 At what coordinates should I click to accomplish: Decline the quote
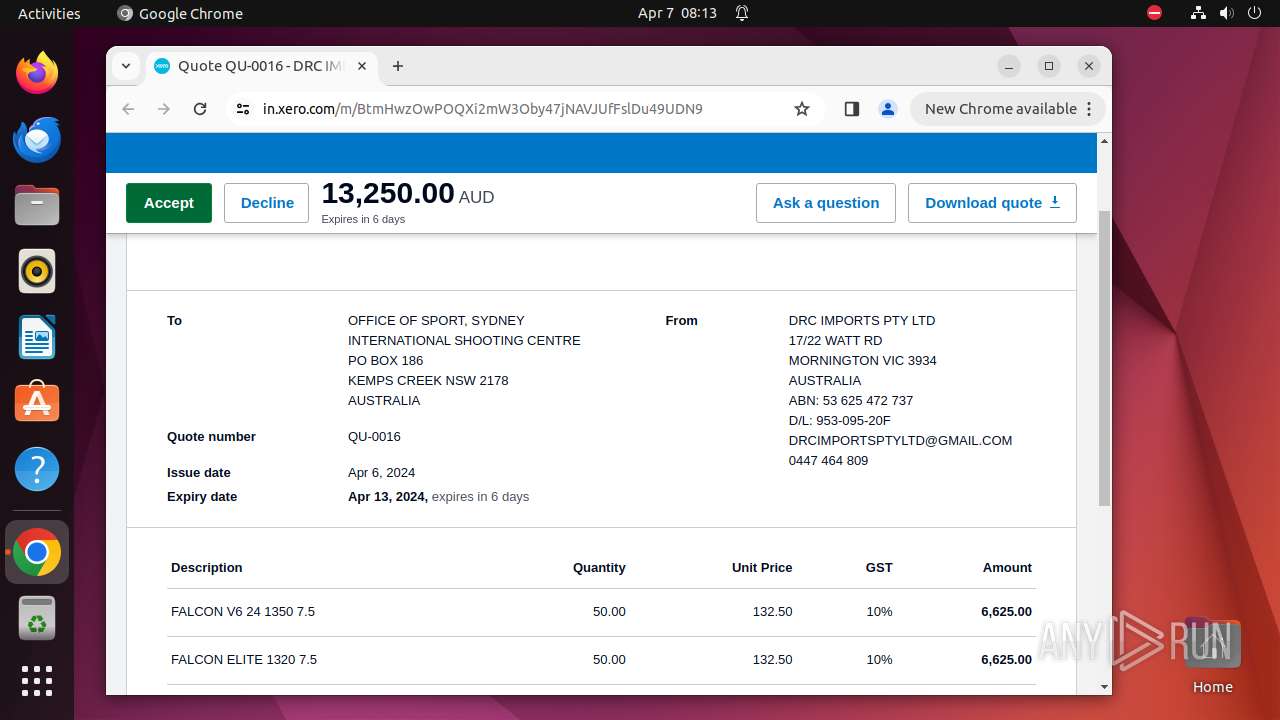point(267,203)
